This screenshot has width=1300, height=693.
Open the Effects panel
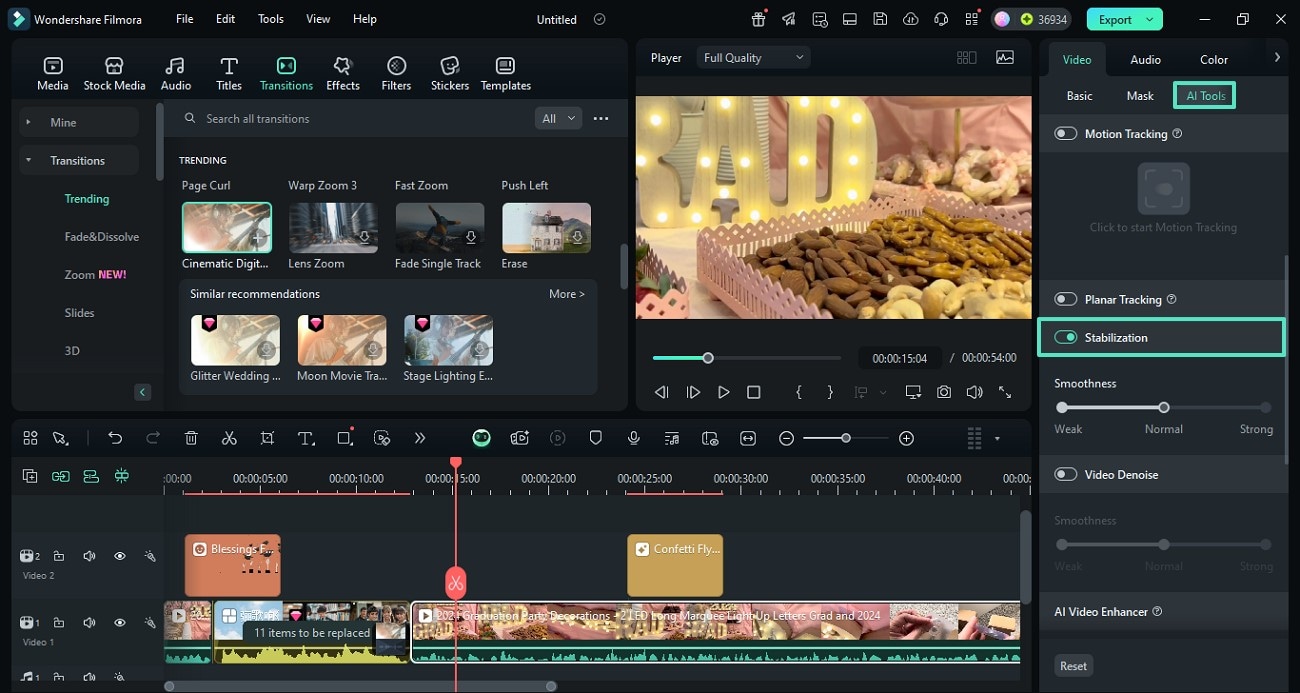[x=343, y=74]
